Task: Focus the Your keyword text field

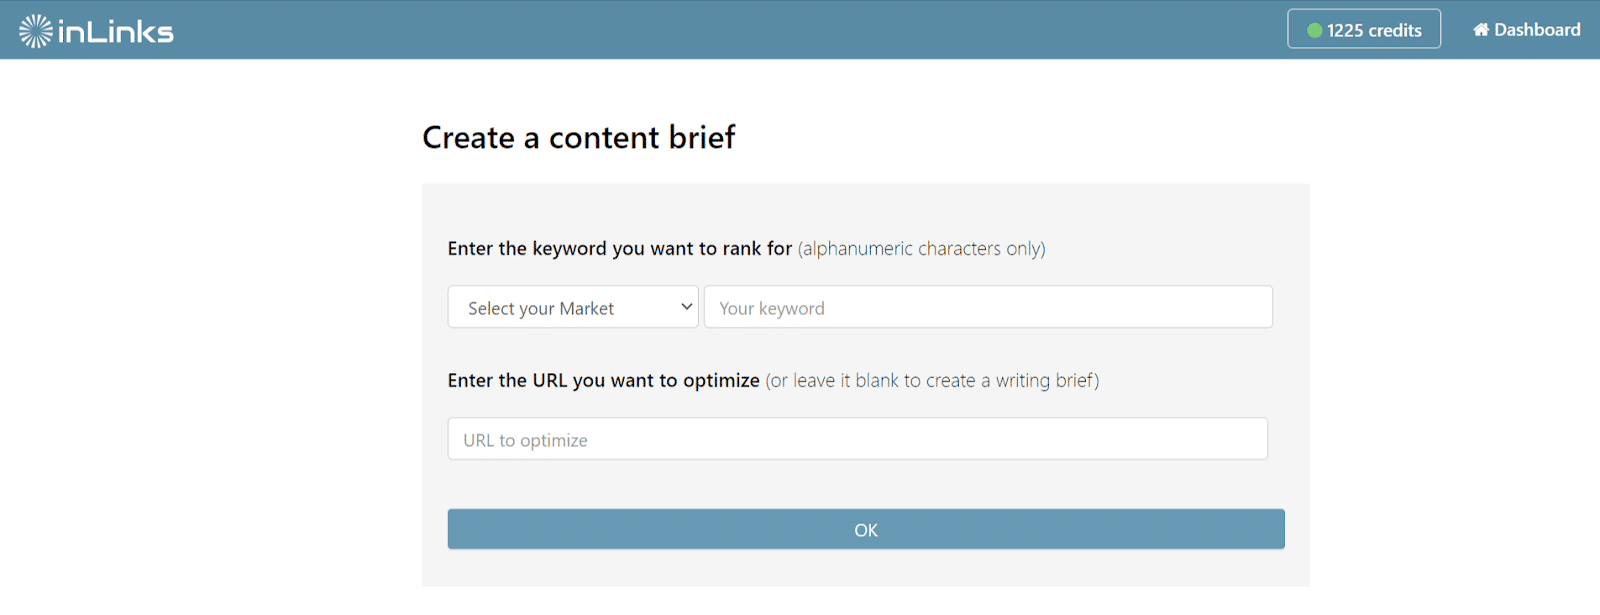Action: click(988, 307)
